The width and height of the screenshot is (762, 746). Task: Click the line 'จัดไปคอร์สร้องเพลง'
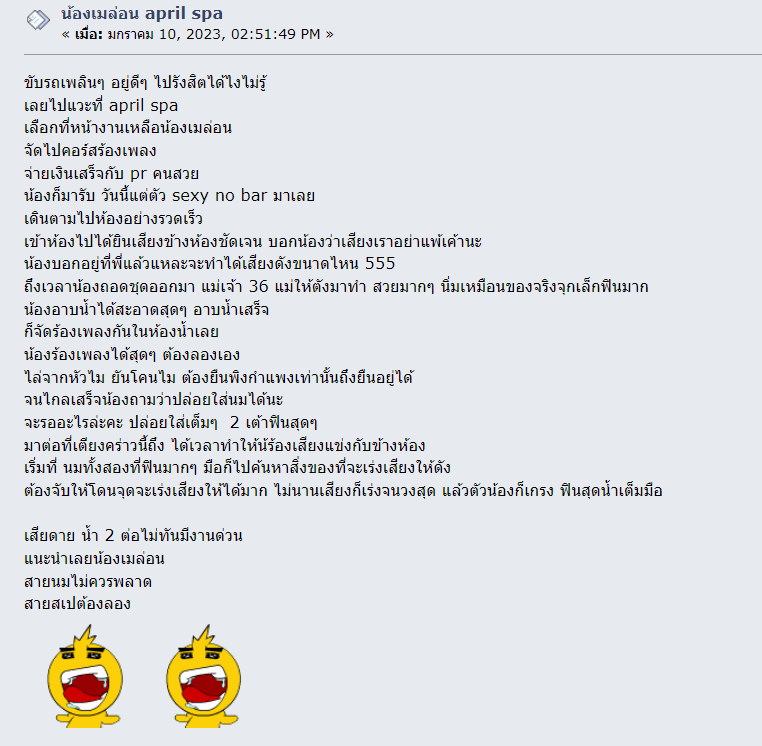(x=90, y=151)
